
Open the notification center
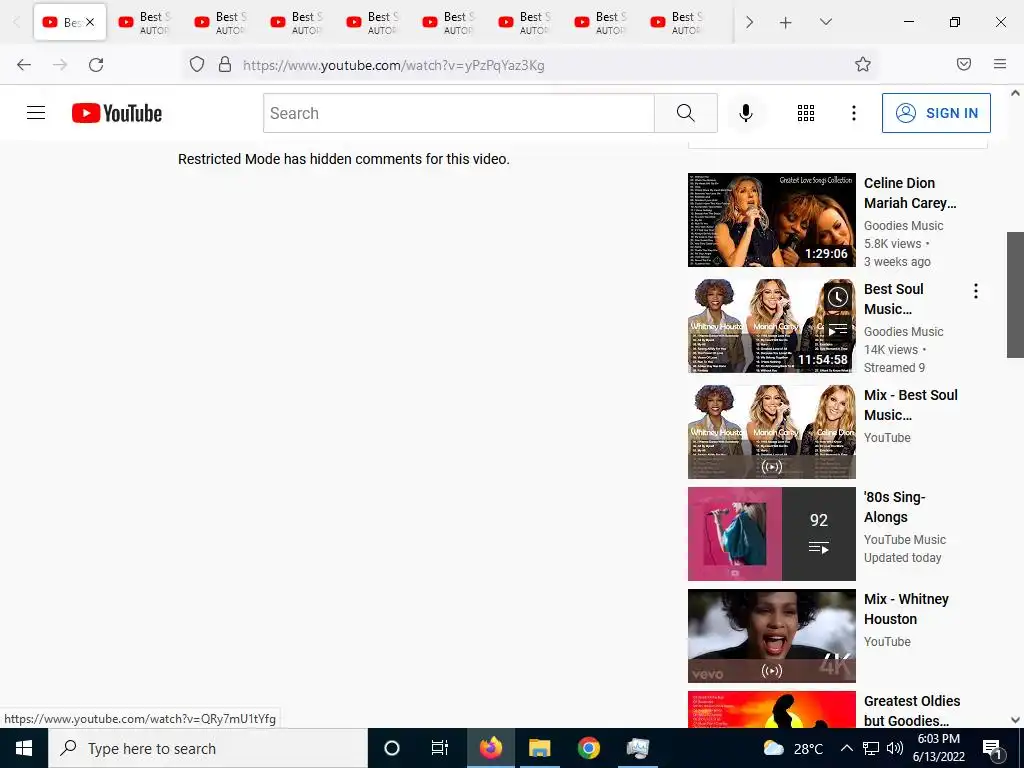point(993,749)
